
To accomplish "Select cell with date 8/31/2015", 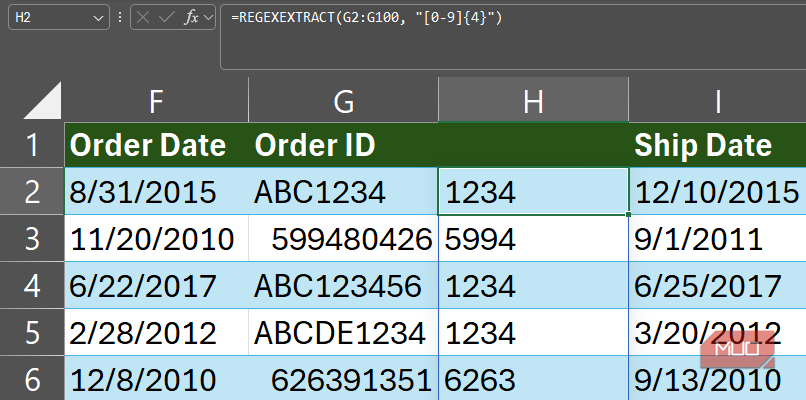I will (156, 191).
